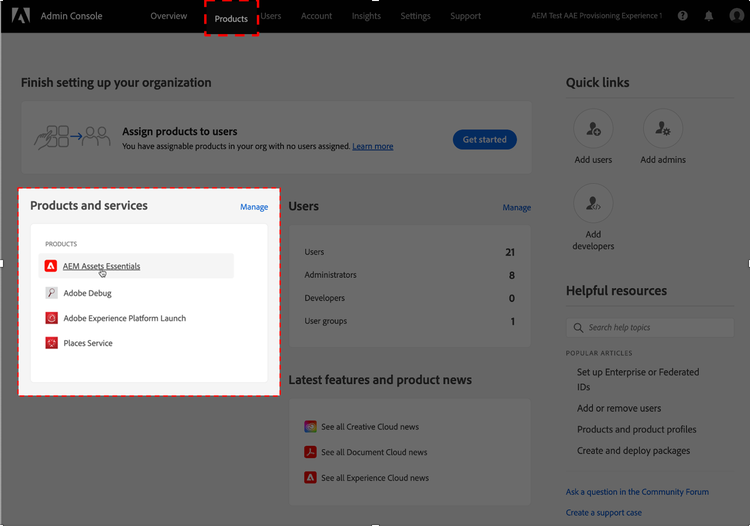Open the help question mark icon
The height and width of the screenshot is (526, 750).
tap(683, 16)
